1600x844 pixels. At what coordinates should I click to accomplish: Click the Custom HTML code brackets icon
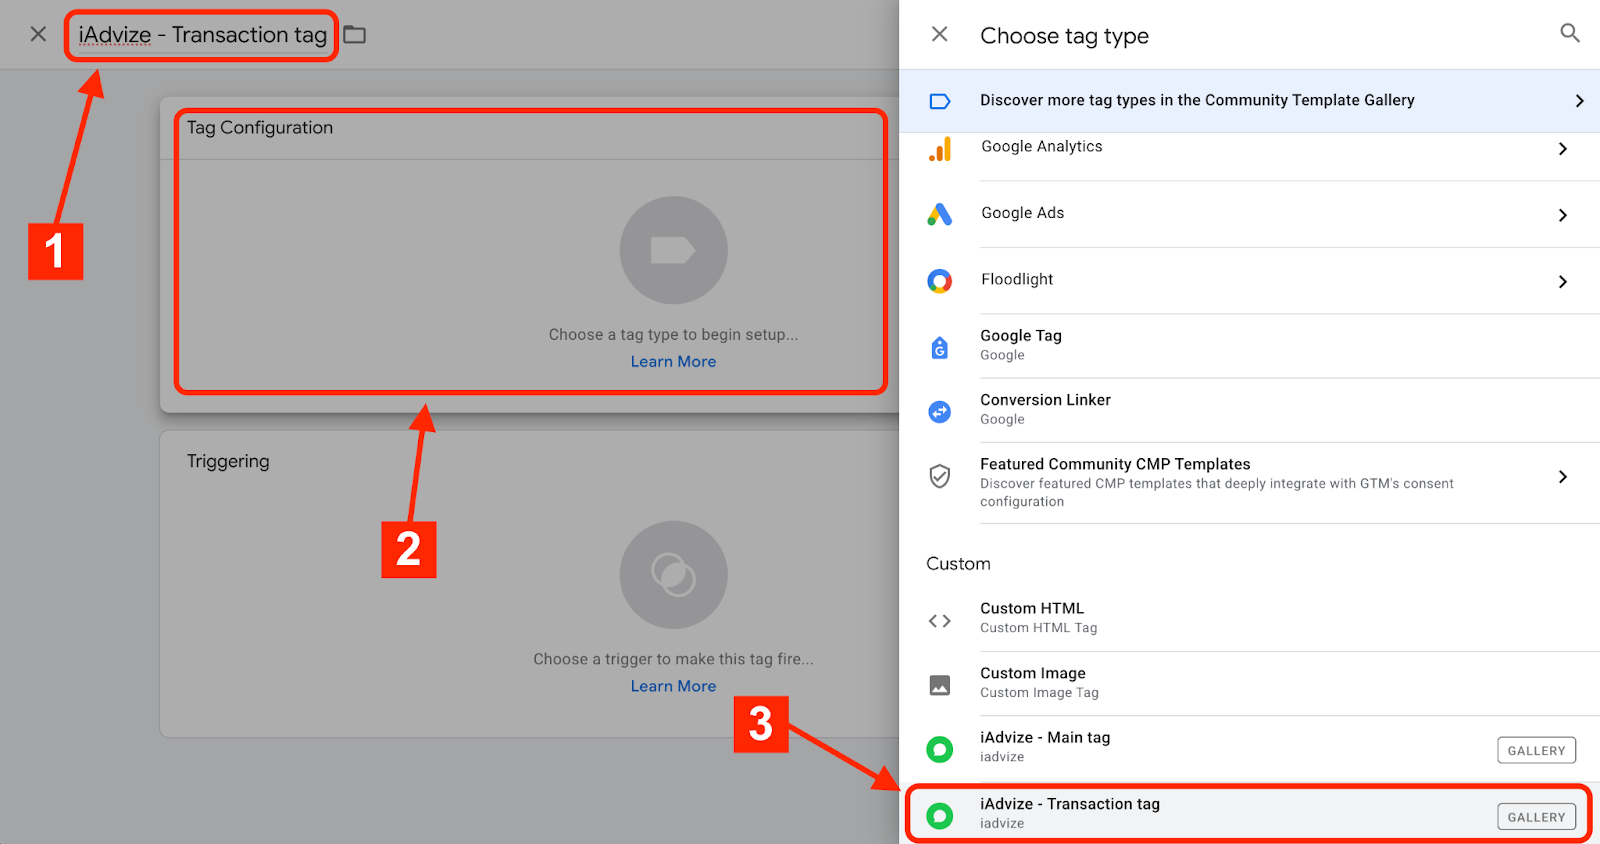click(940, 621)
